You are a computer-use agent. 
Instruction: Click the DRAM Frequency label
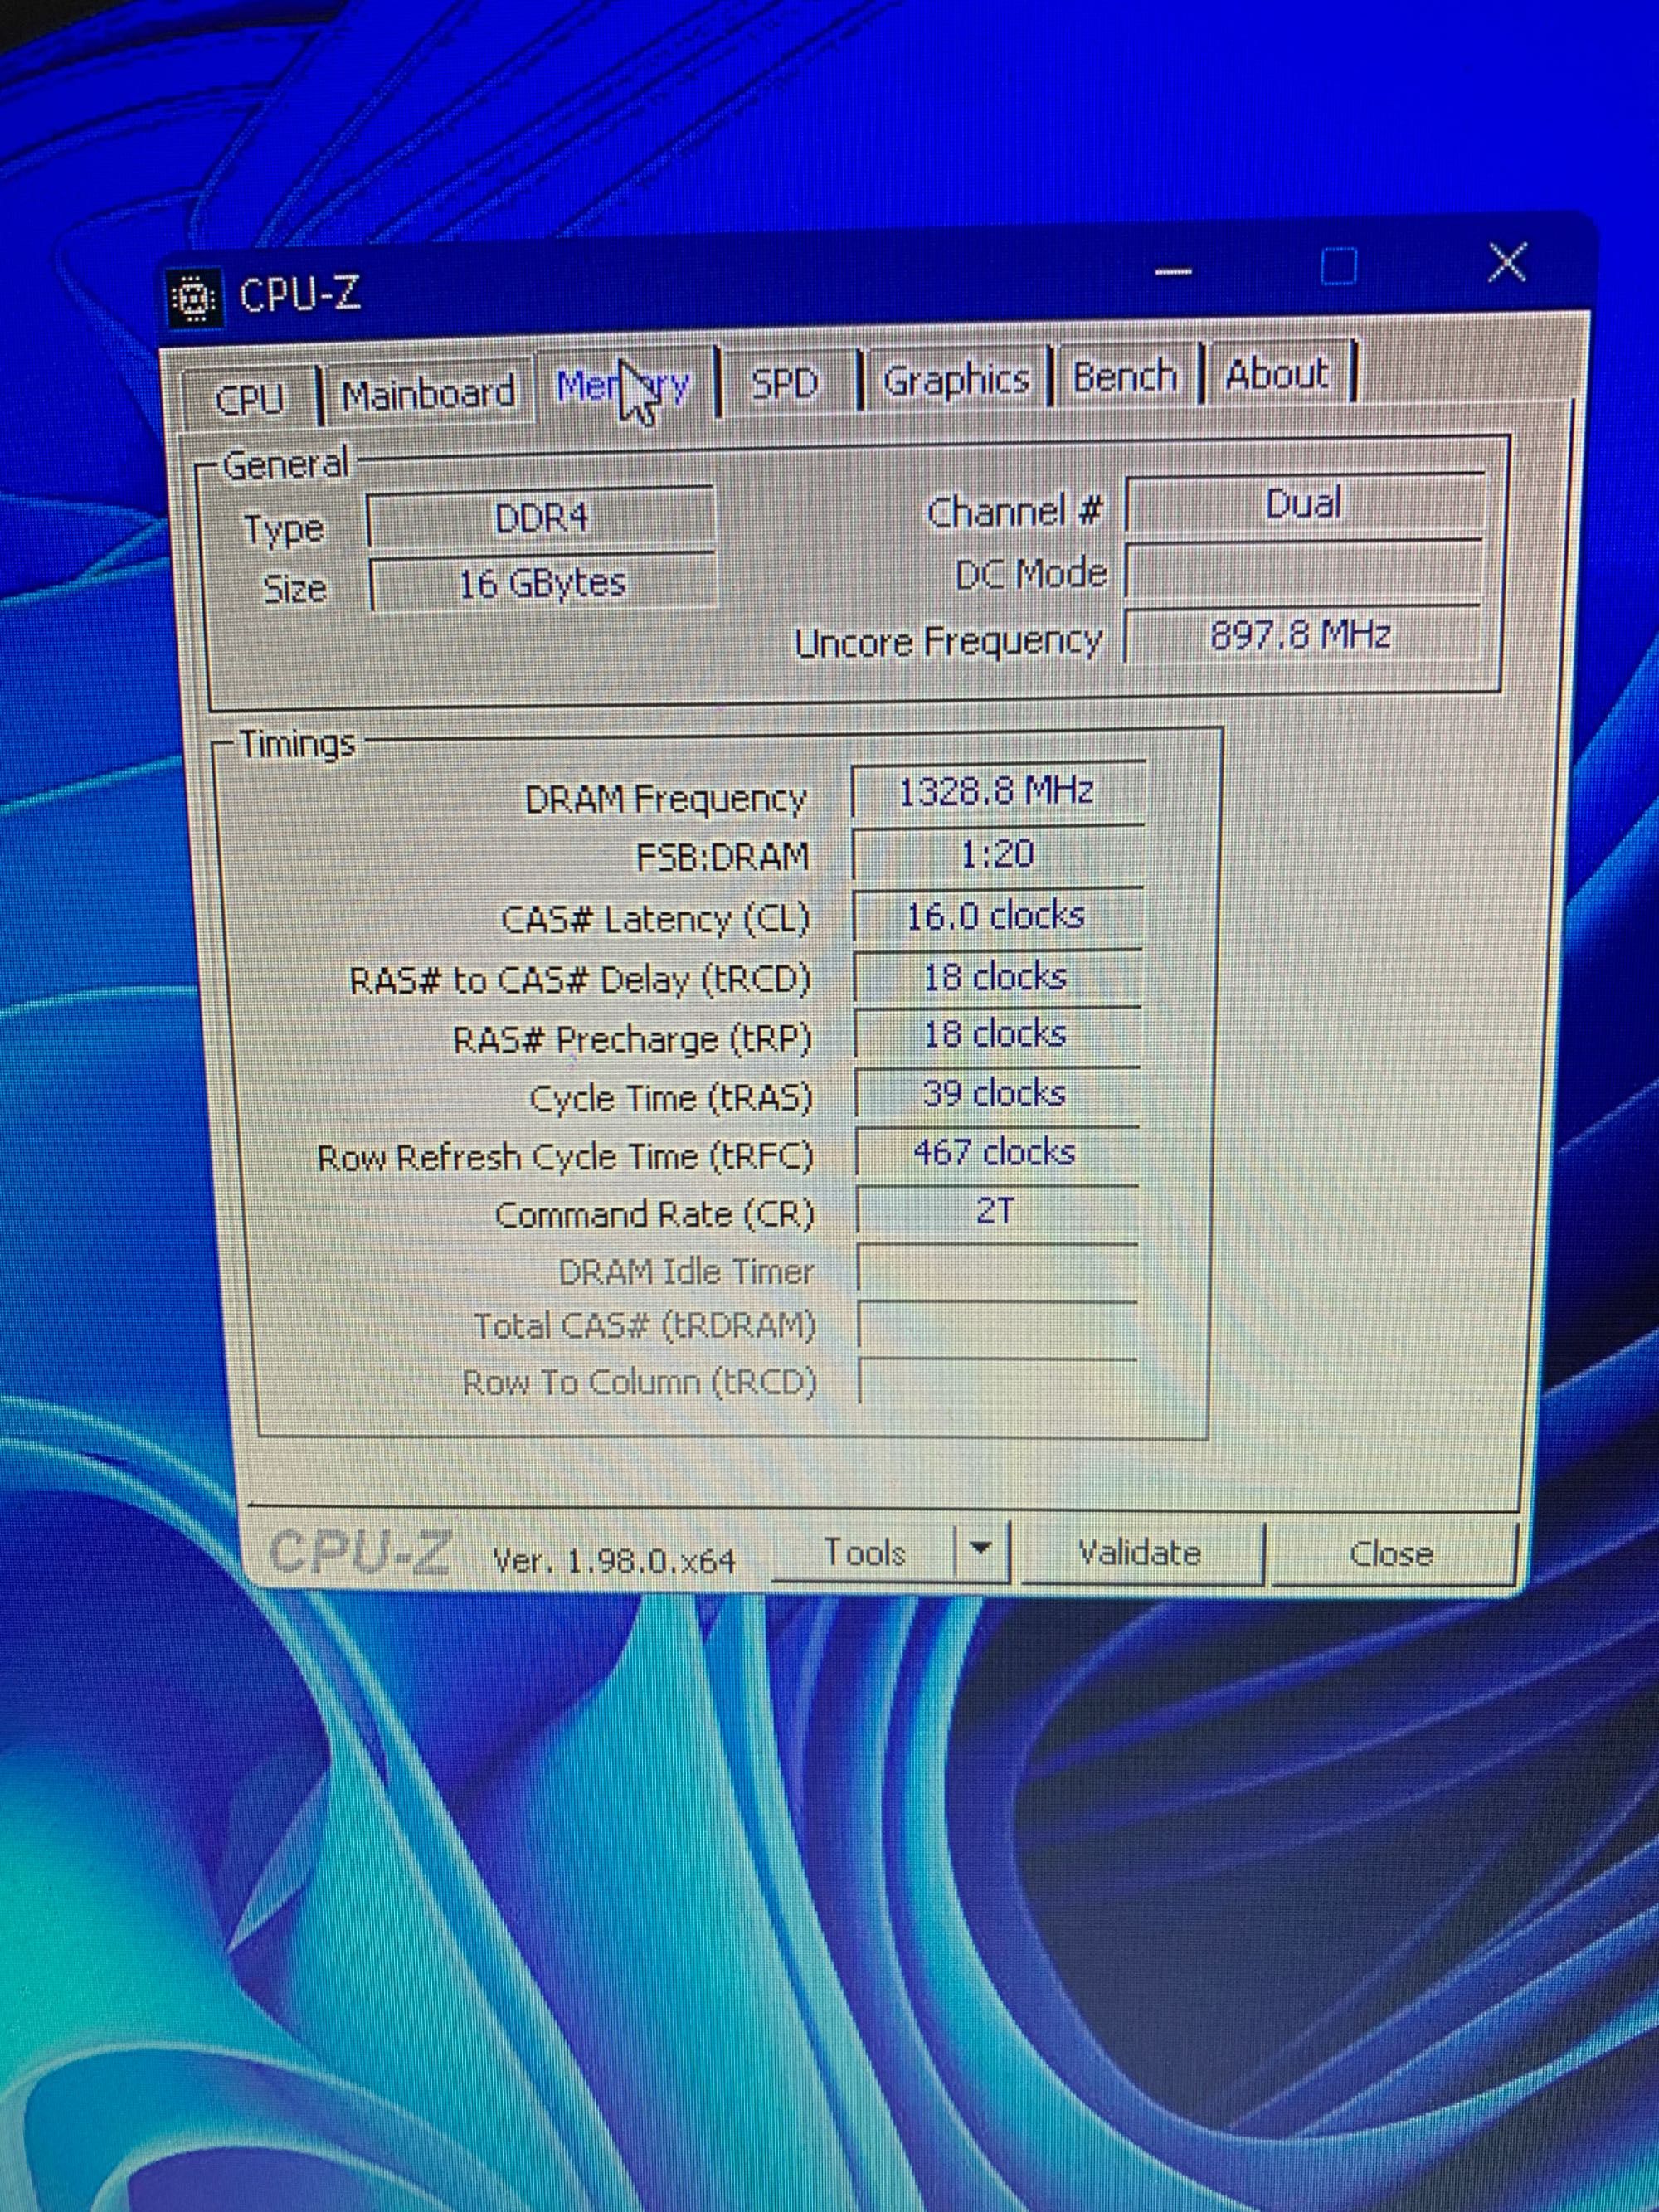[x=666, y=799]
